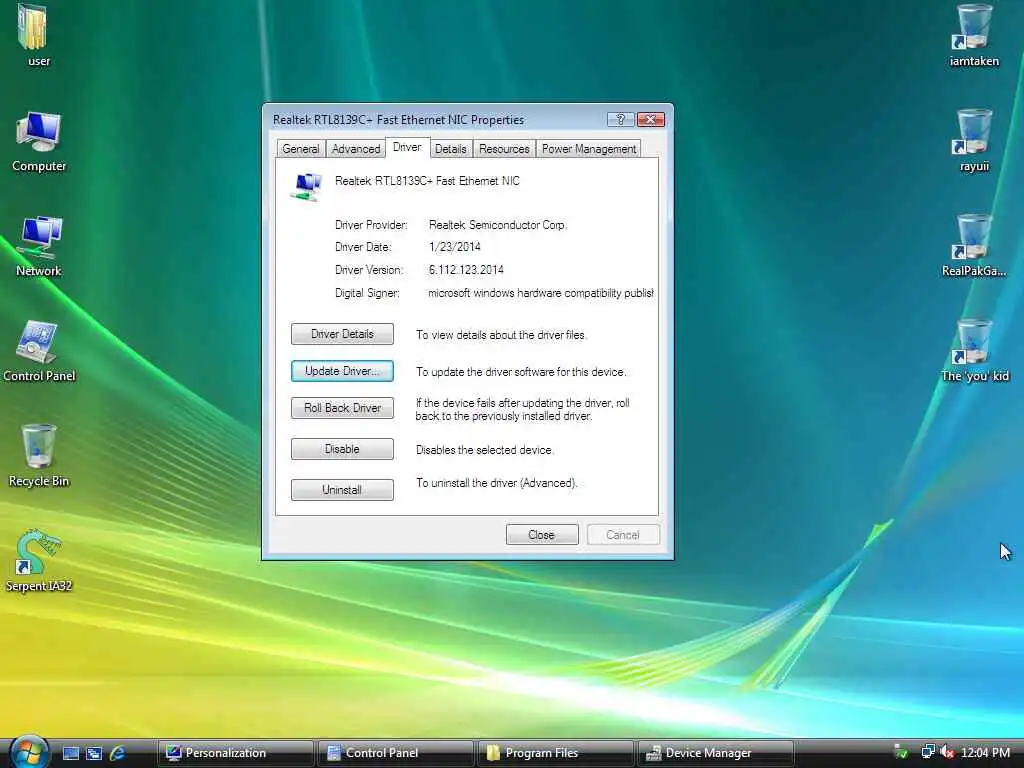Click the green tray icon beside network
Screen dimensions: 1024x768
click(901, 752)
